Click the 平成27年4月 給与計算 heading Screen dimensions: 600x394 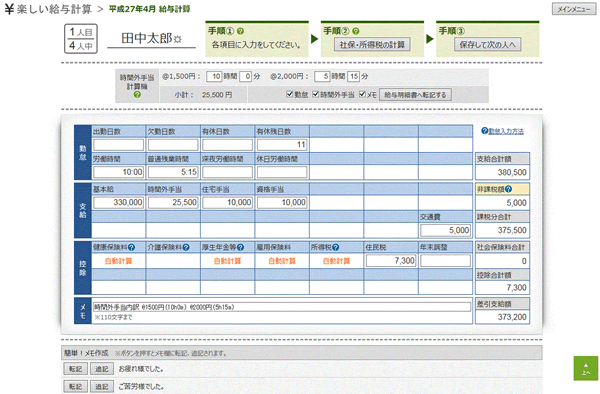click(x=149, y=9)
